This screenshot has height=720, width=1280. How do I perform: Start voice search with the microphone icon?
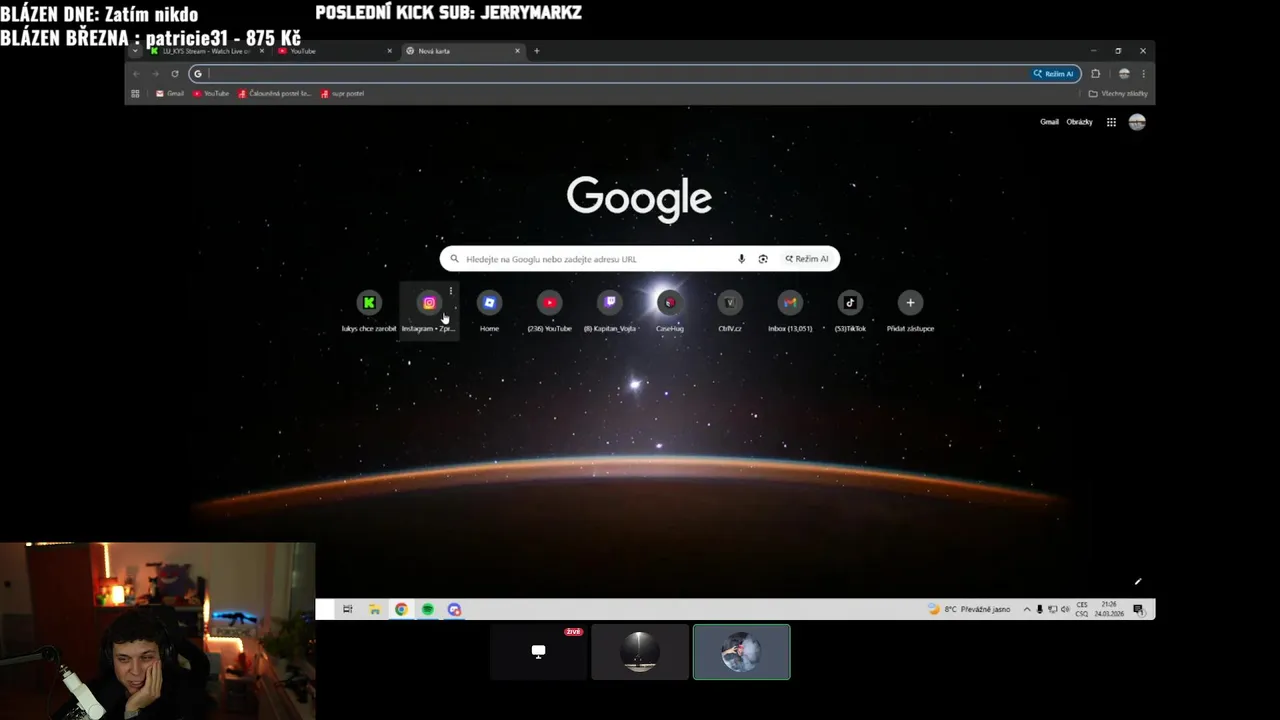tap(741, 259)
